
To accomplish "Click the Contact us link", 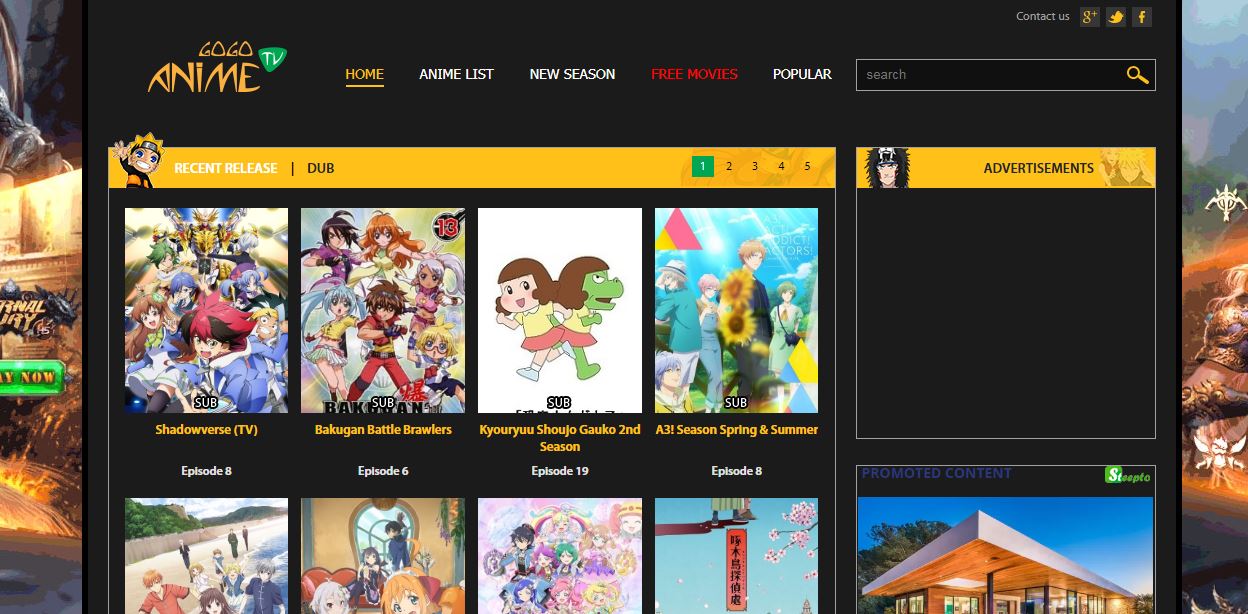I will point(1042,16).
